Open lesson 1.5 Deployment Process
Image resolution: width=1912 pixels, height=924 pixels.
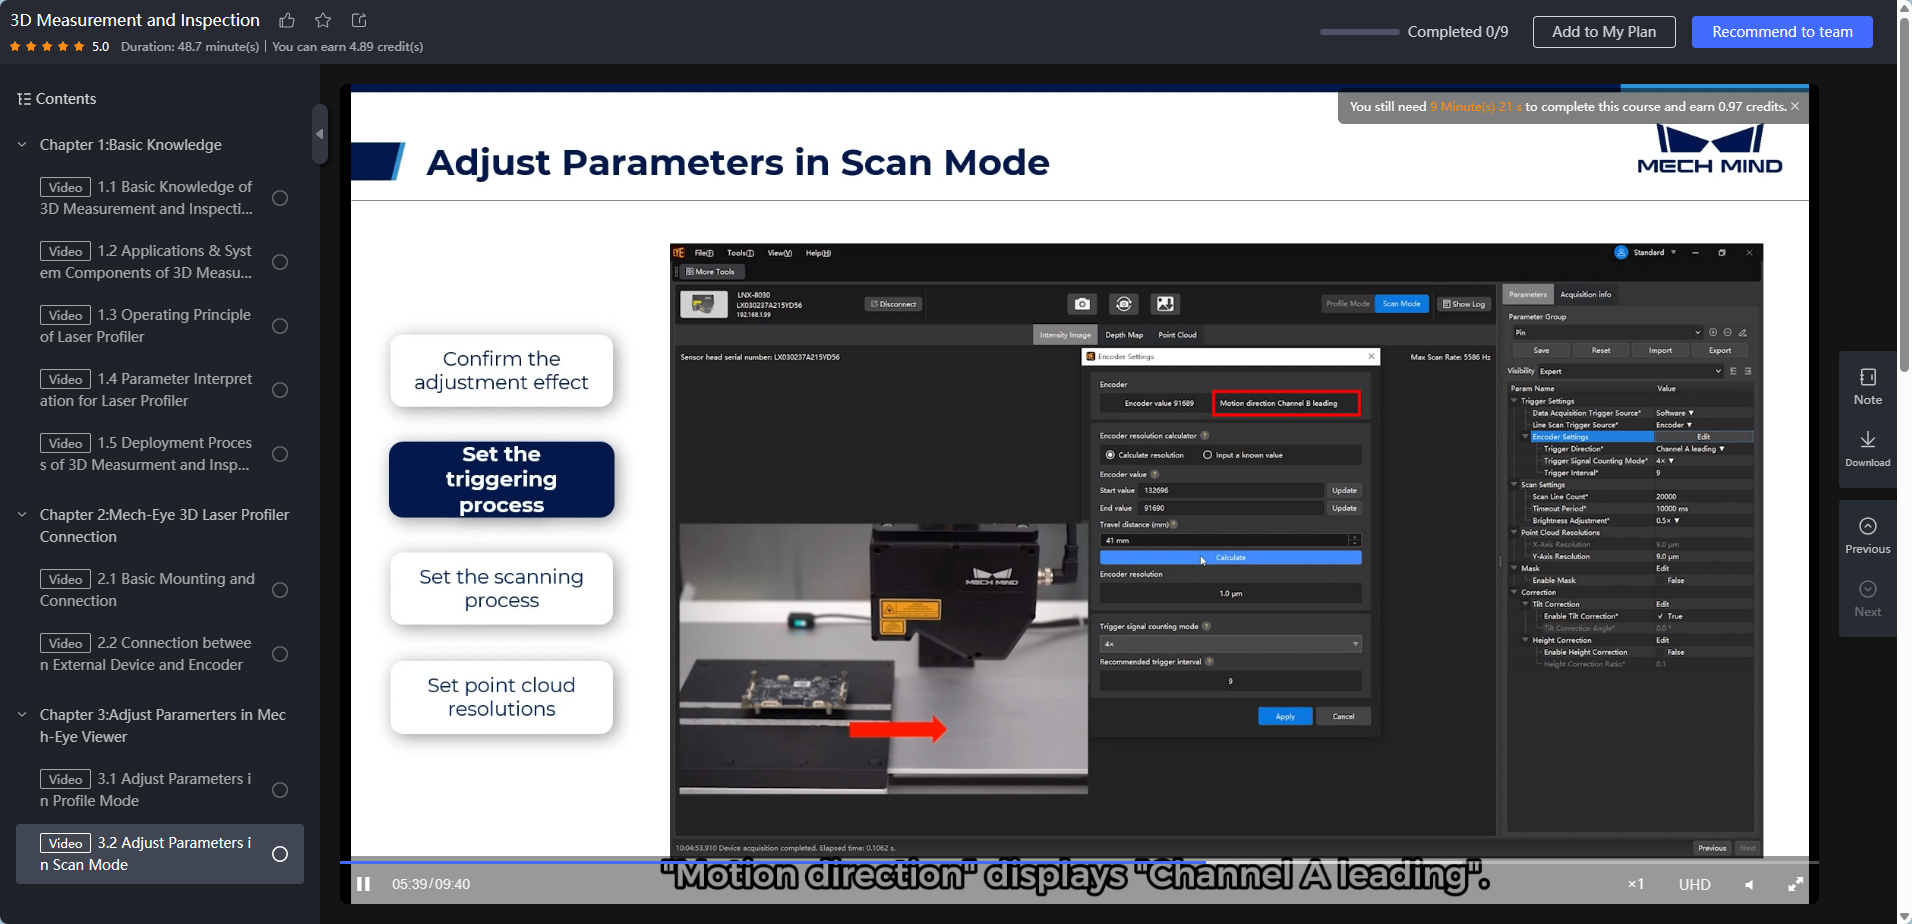tap(146, 454)
